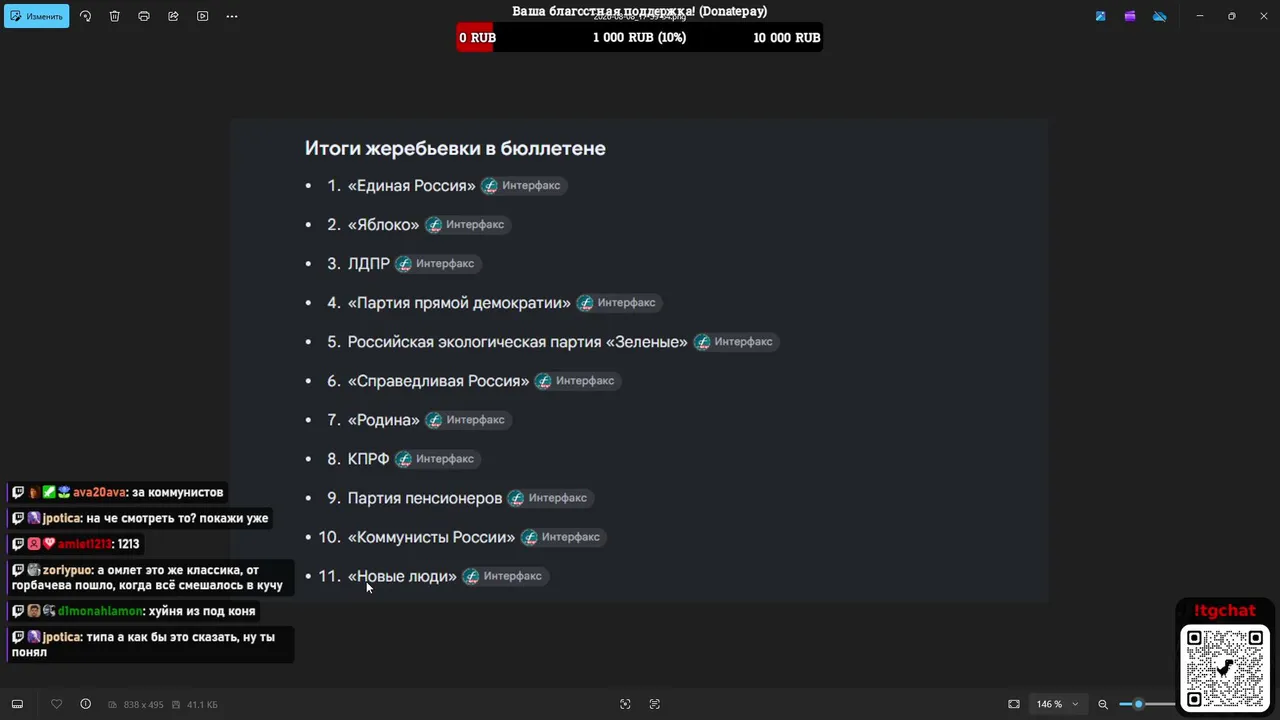The height and width of the screenshot is (720, 1280).
Task: Show file info with the info icon
Action: (x=85, y=704)
